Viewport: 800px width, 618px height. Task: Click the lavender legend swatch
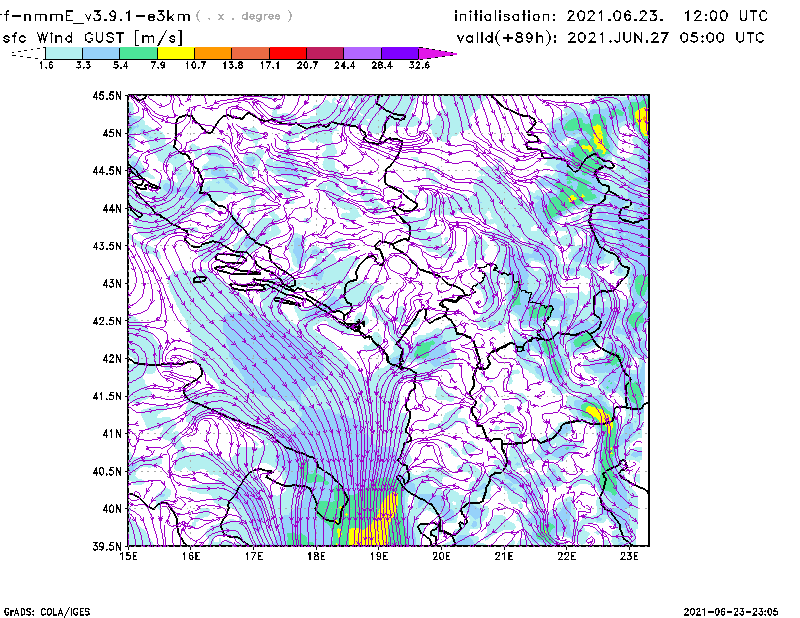[x=362, y=53]
